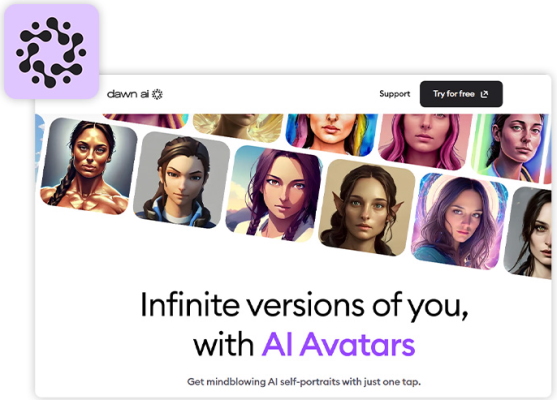Click the small circular icon beside dawn ai
Image resolution: width=557 pixels, height=400 pixels.
click(157, 94)
